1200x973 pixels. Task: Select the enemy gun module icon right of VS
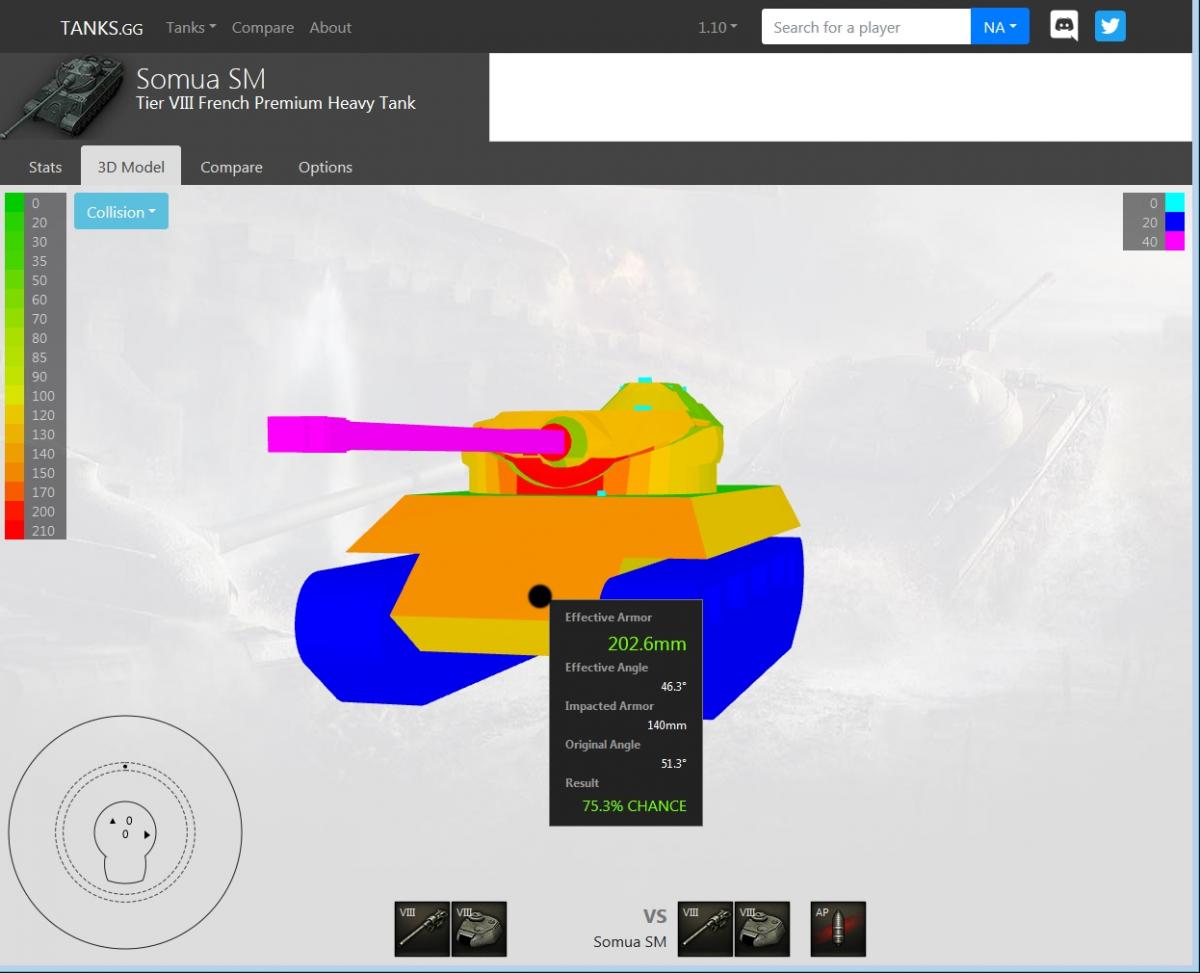(705, 929)
